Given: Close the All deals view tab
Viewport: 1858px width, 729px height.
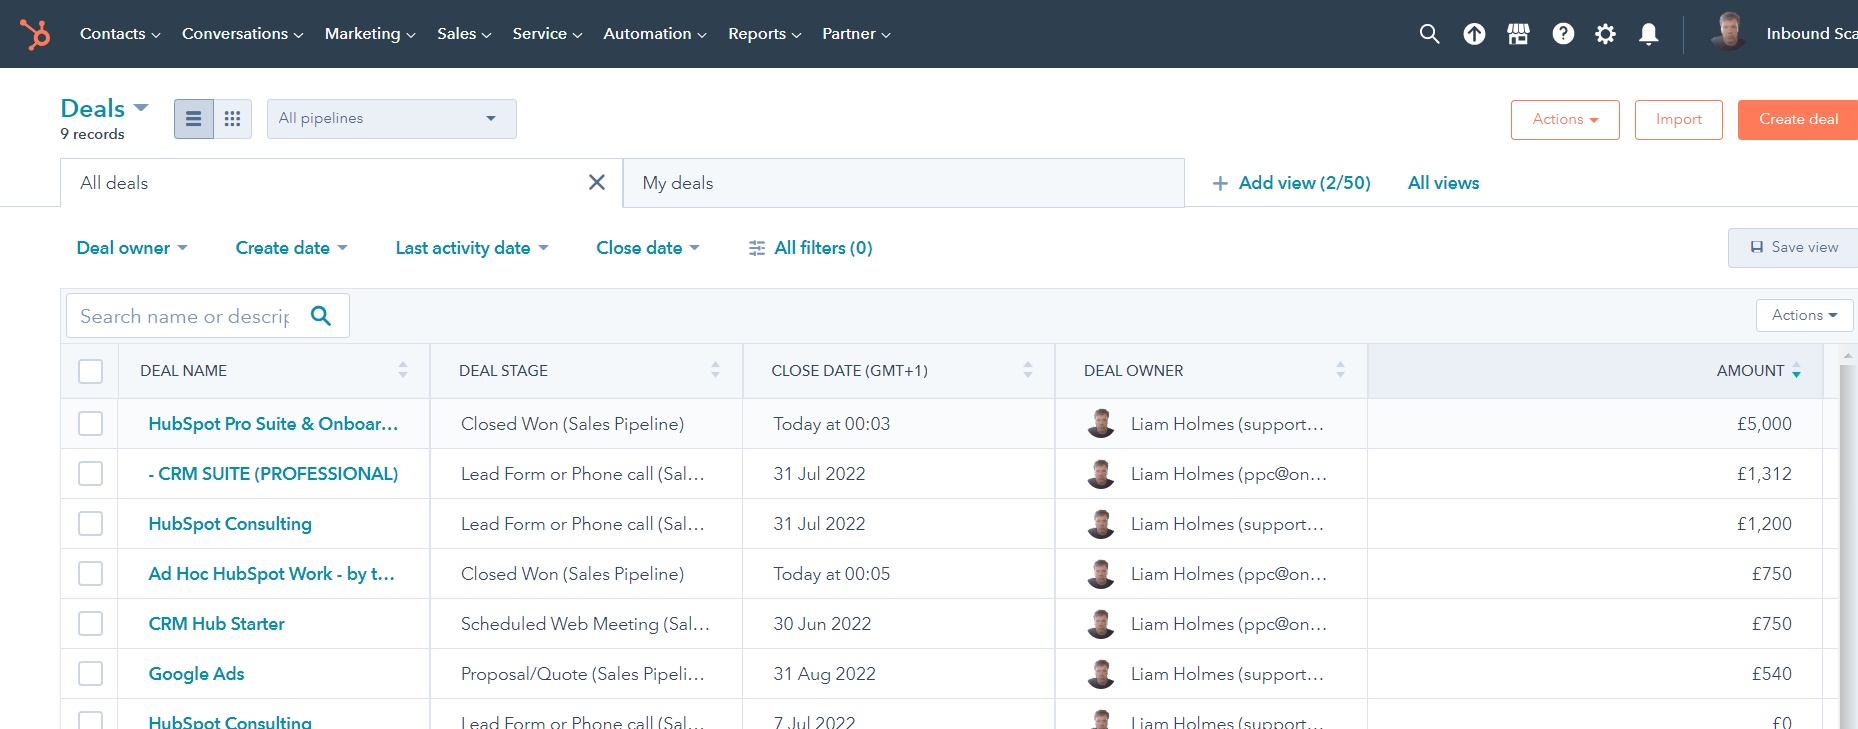Looking at the screenshot, I should coord(597,182).
